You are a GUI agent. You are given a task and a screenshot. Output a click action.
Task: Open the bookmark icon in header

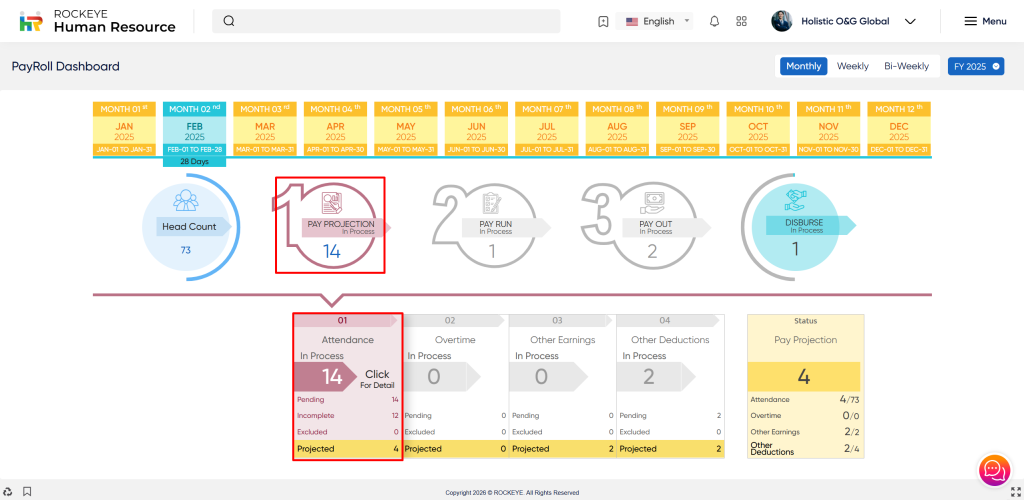(x=603, y=21)
